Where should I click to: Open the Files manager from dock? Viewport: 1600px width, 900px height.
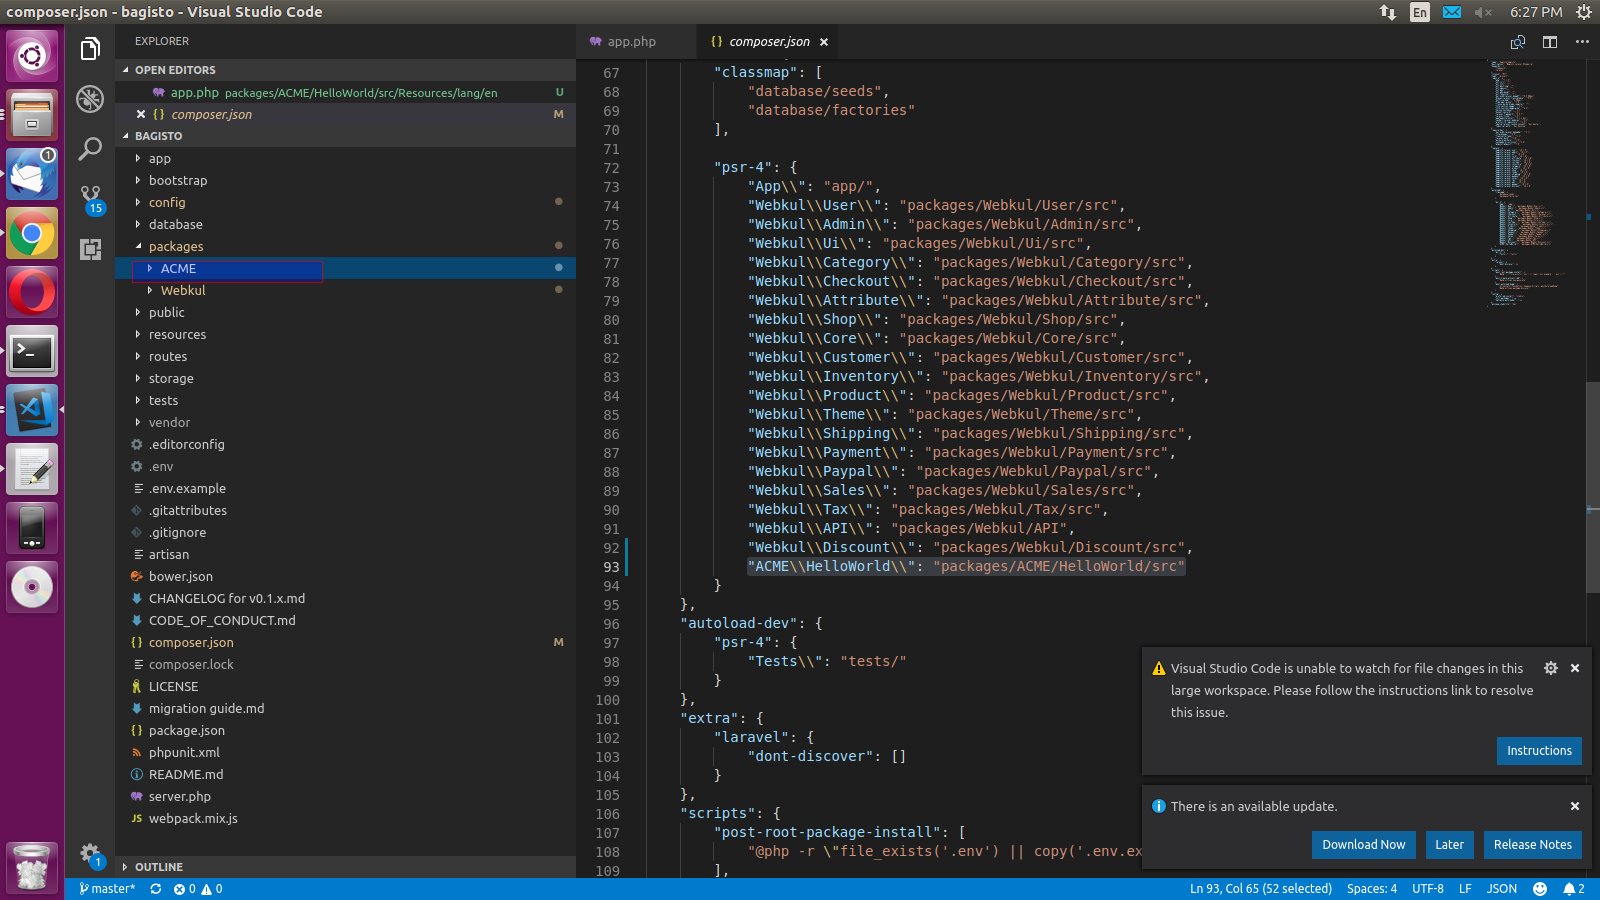pos(32,116)
